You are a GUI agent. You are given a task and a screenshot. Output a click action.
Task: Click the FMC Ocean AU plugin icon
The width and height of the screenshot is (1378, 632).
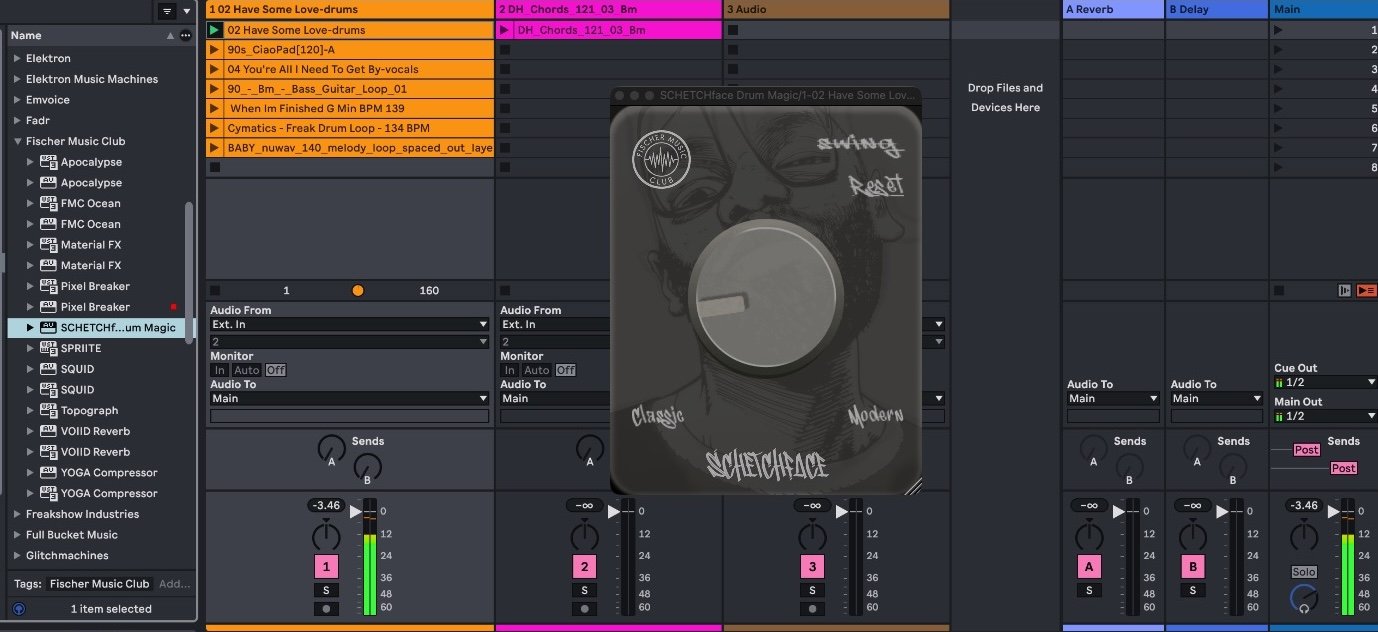pos(48,224)
